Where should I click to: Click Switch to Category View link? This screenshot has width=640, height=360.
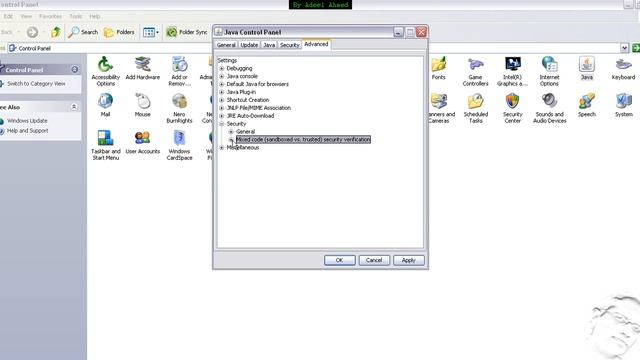point(36,84)
